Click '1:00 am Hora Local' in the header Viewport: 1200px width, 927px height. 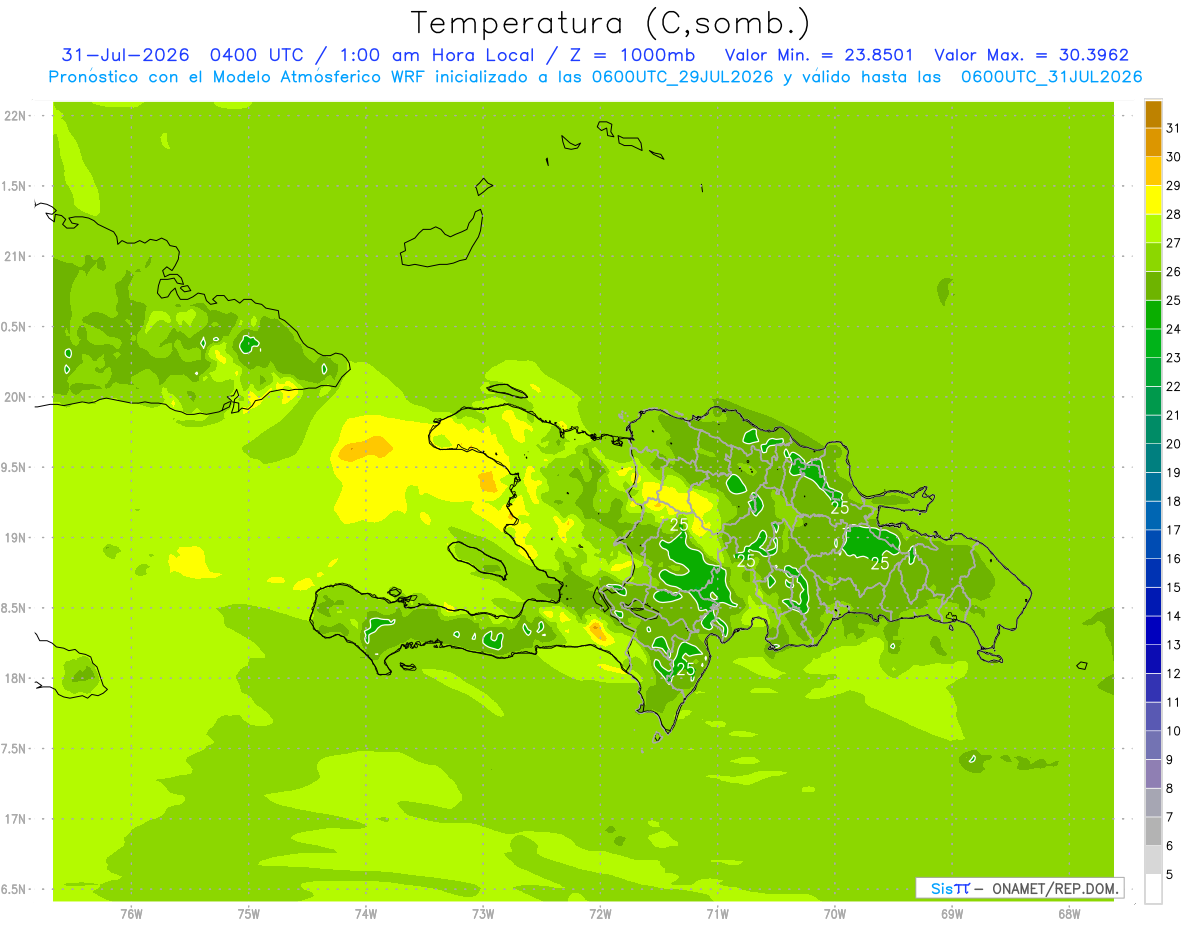pos(429,55)
